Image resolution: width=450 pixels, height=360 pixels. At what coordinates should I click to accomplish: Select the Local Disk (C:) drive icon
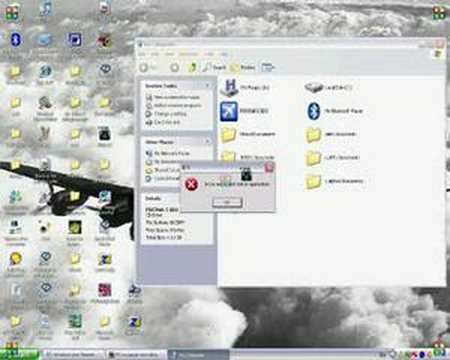click(x=314, y=87)
